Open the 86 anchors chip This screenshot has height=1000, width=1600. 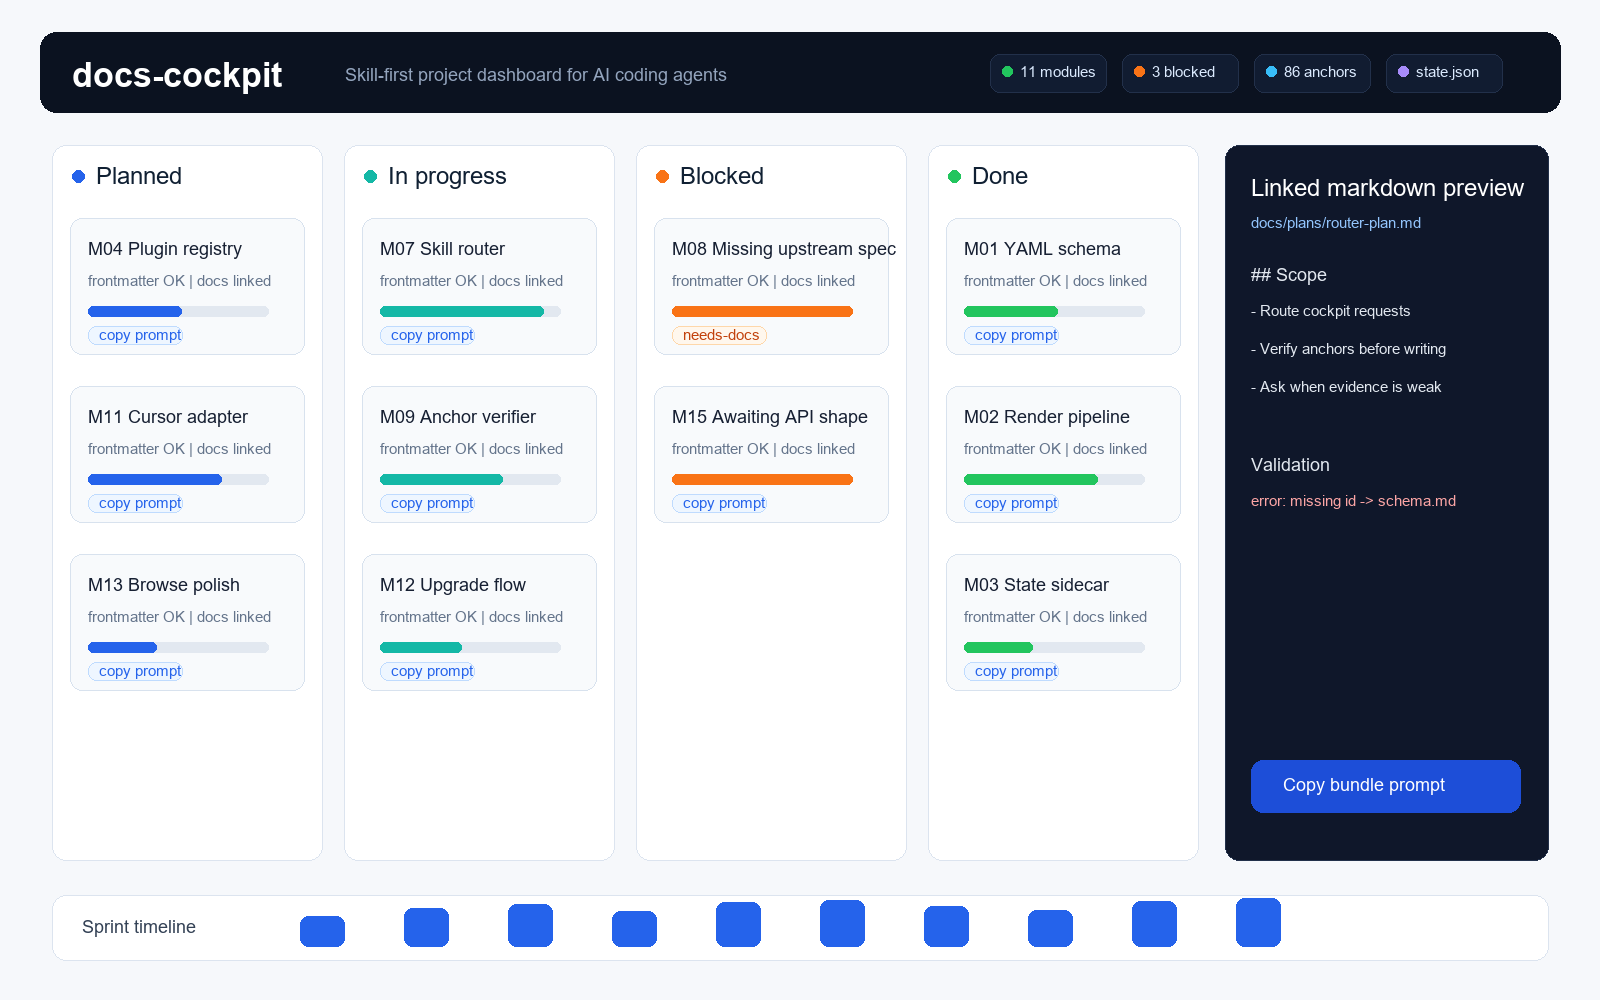click(x=1312, y=73)
